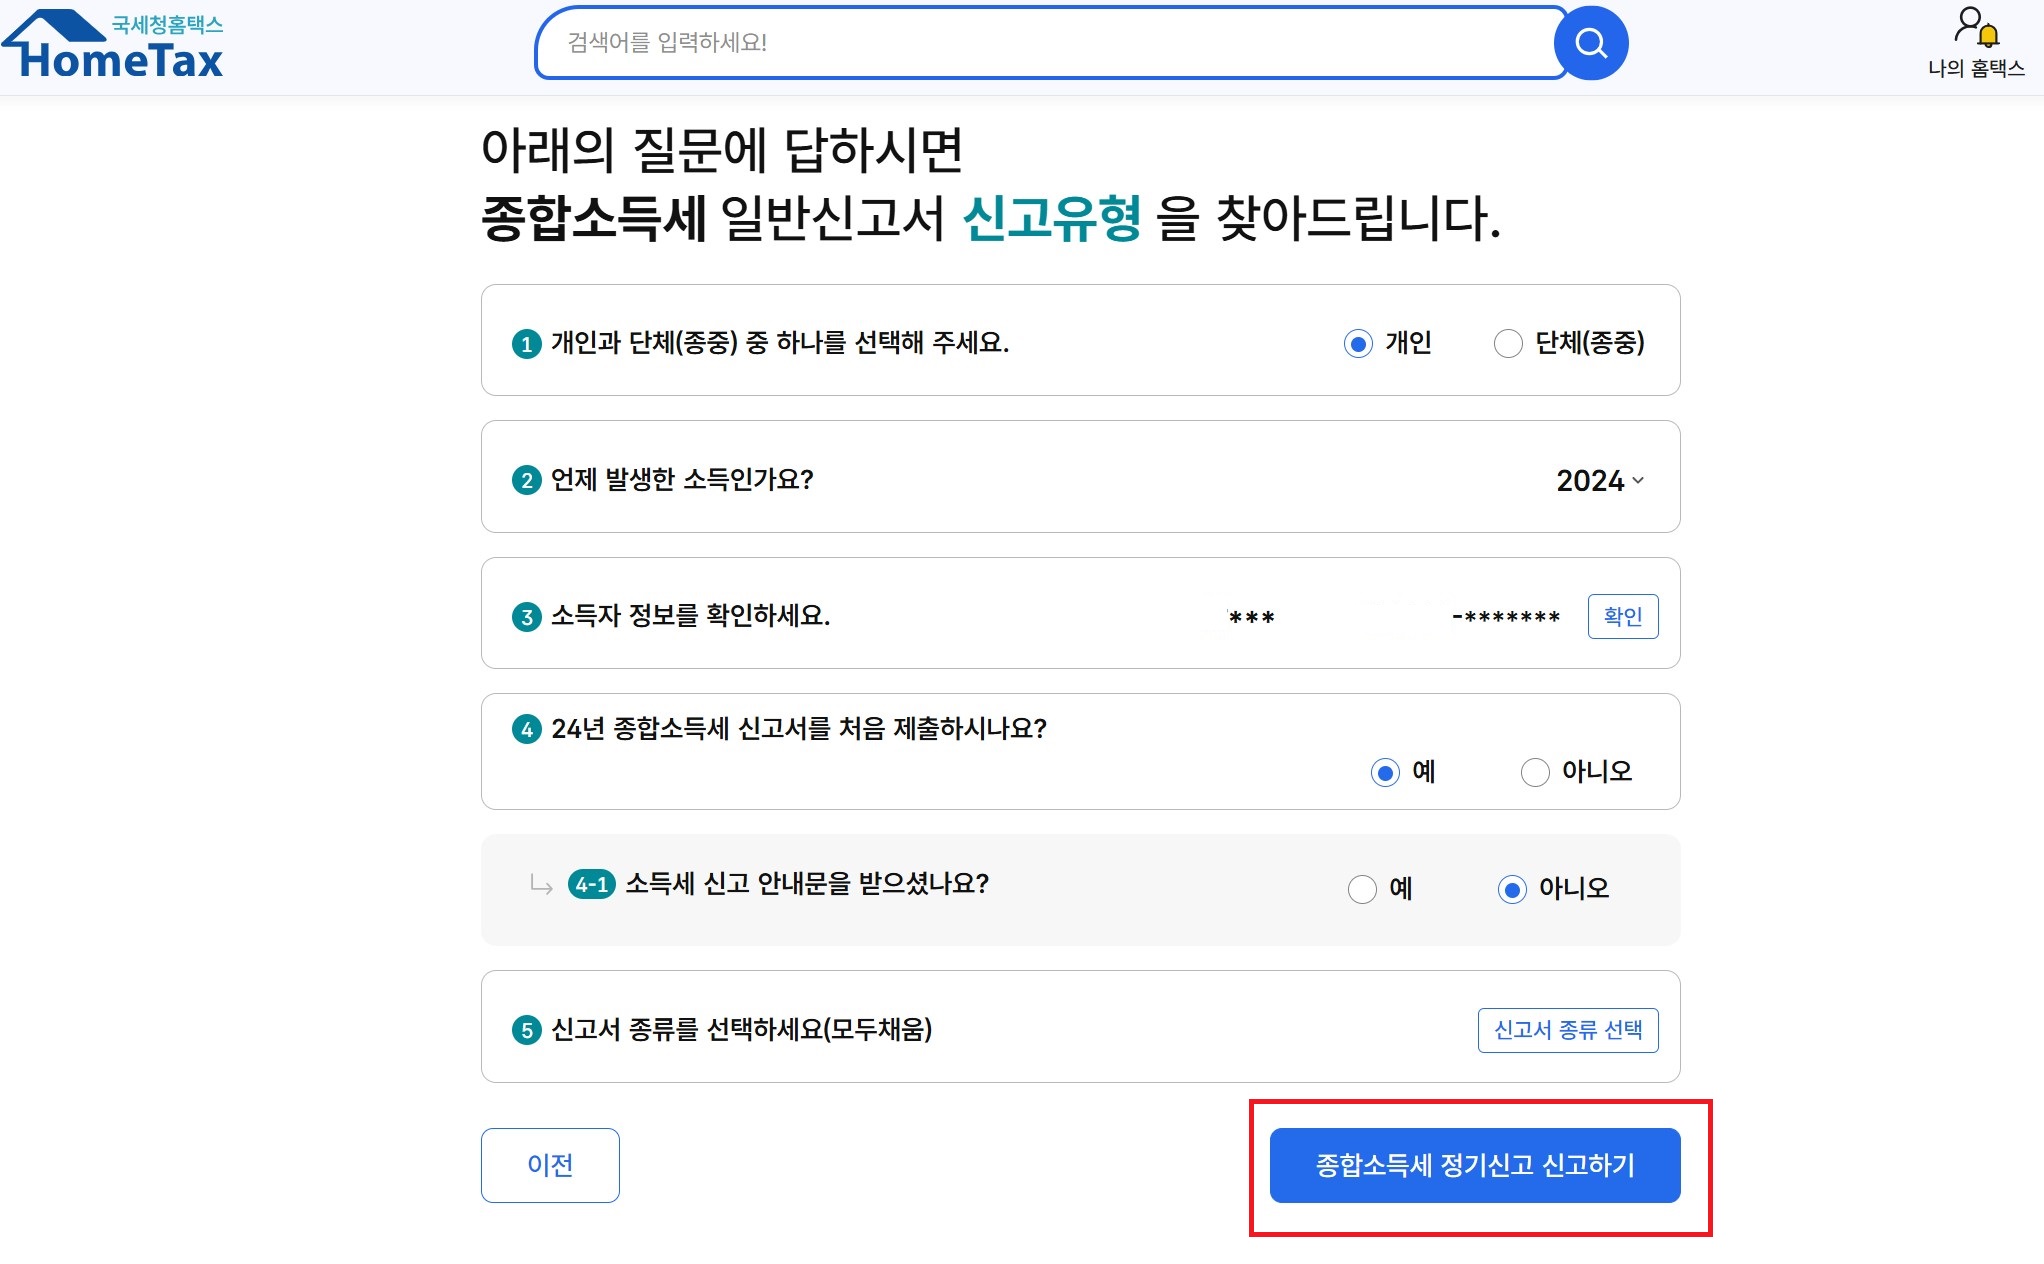Screen dimensions: 2044x1264
Task: Select 예 for first-time filing question
Action: click(1385, 773)
